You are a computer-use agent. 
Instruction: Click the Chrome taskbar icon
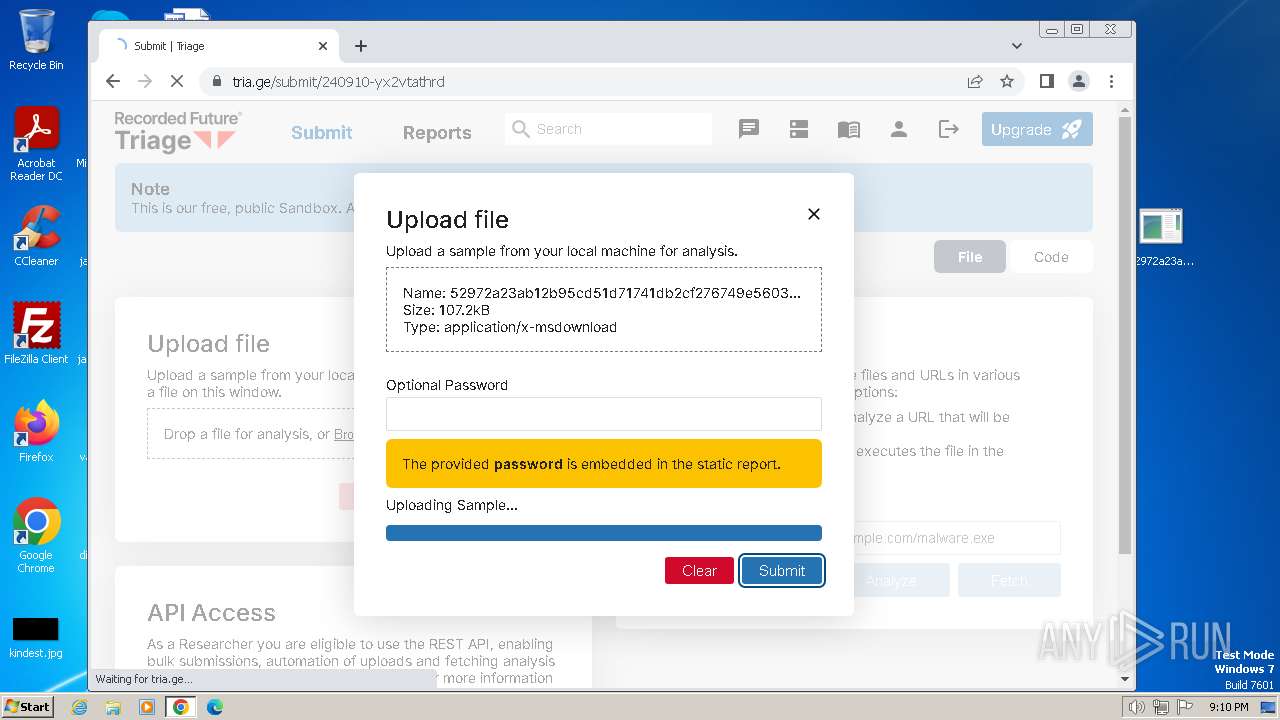click(181, 707)
